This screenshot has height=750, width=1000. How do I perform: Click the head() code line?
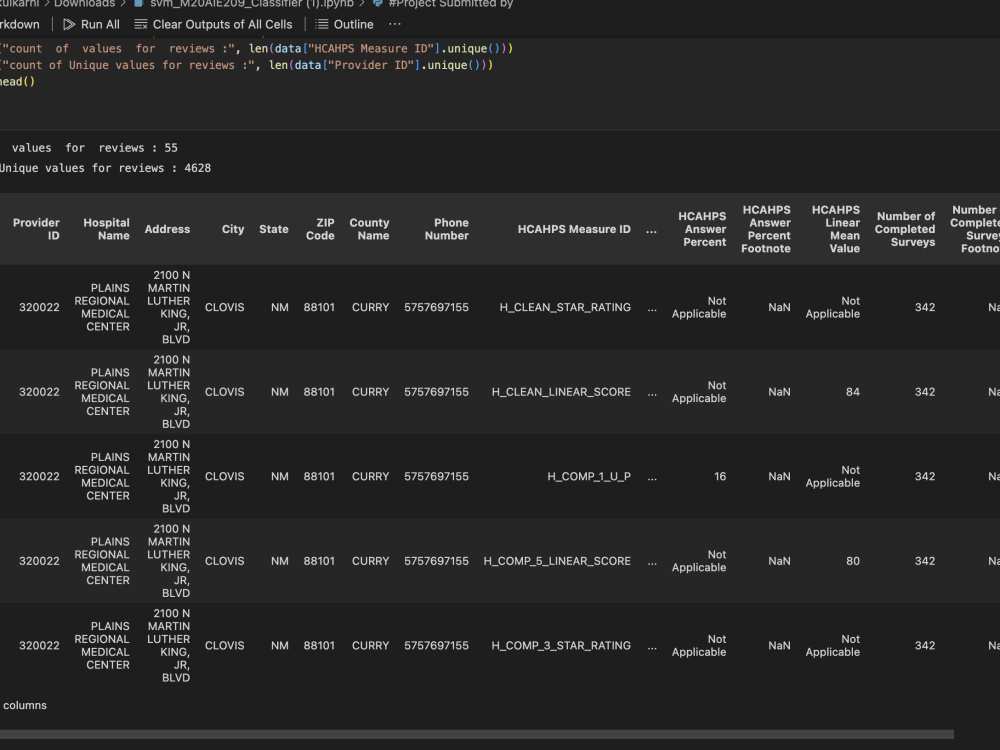[17, 82]
